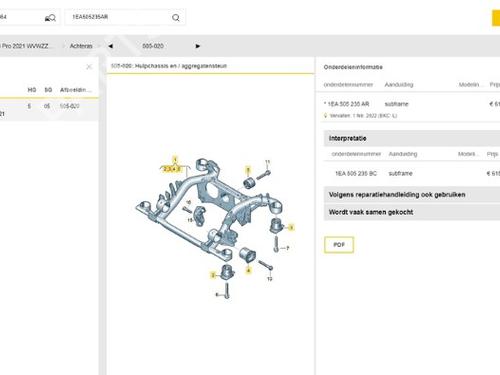
Task: Click the vehicle search icon in the first search box
Action: click(x=50, y=18)
